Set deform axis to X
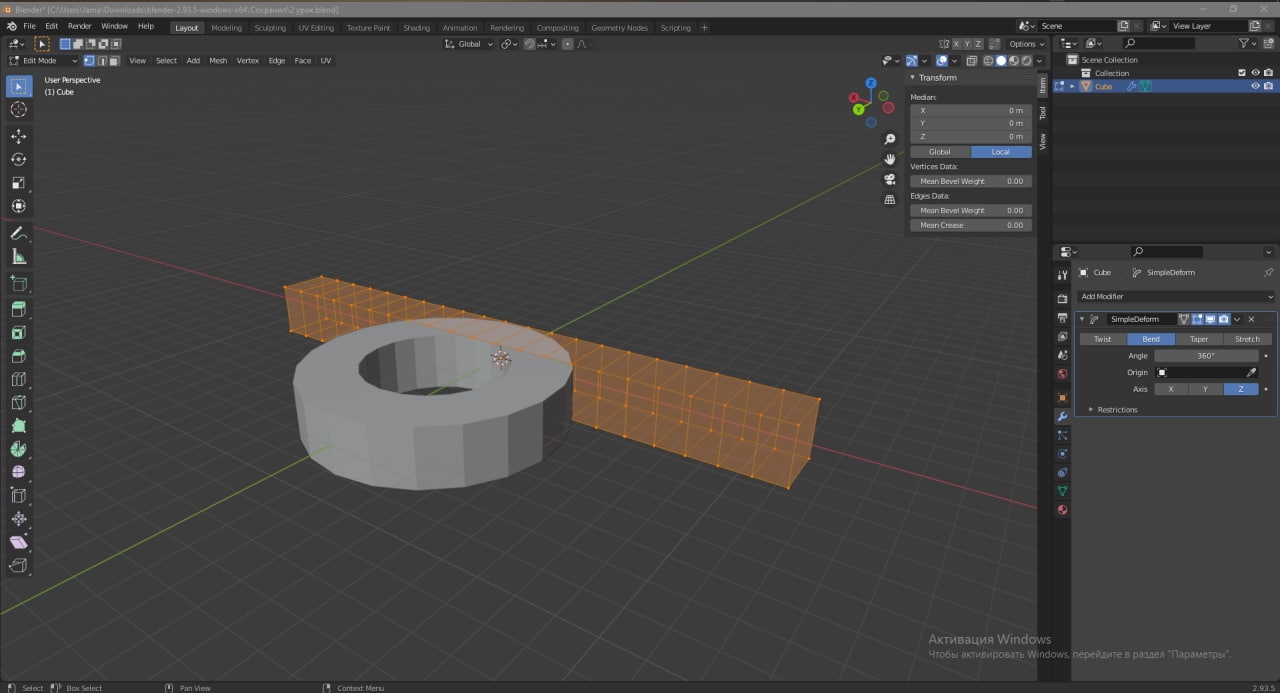This screenshot has width=1280, height=693. click(1171, 389)
